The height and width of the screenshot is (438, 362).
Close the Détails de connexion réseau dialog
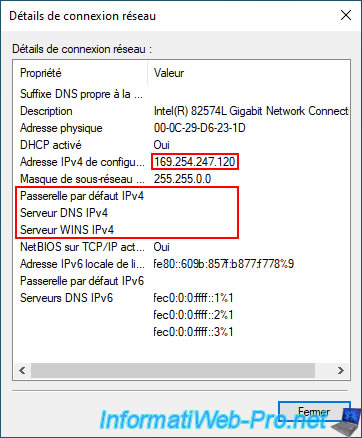(x=346, y=15)
